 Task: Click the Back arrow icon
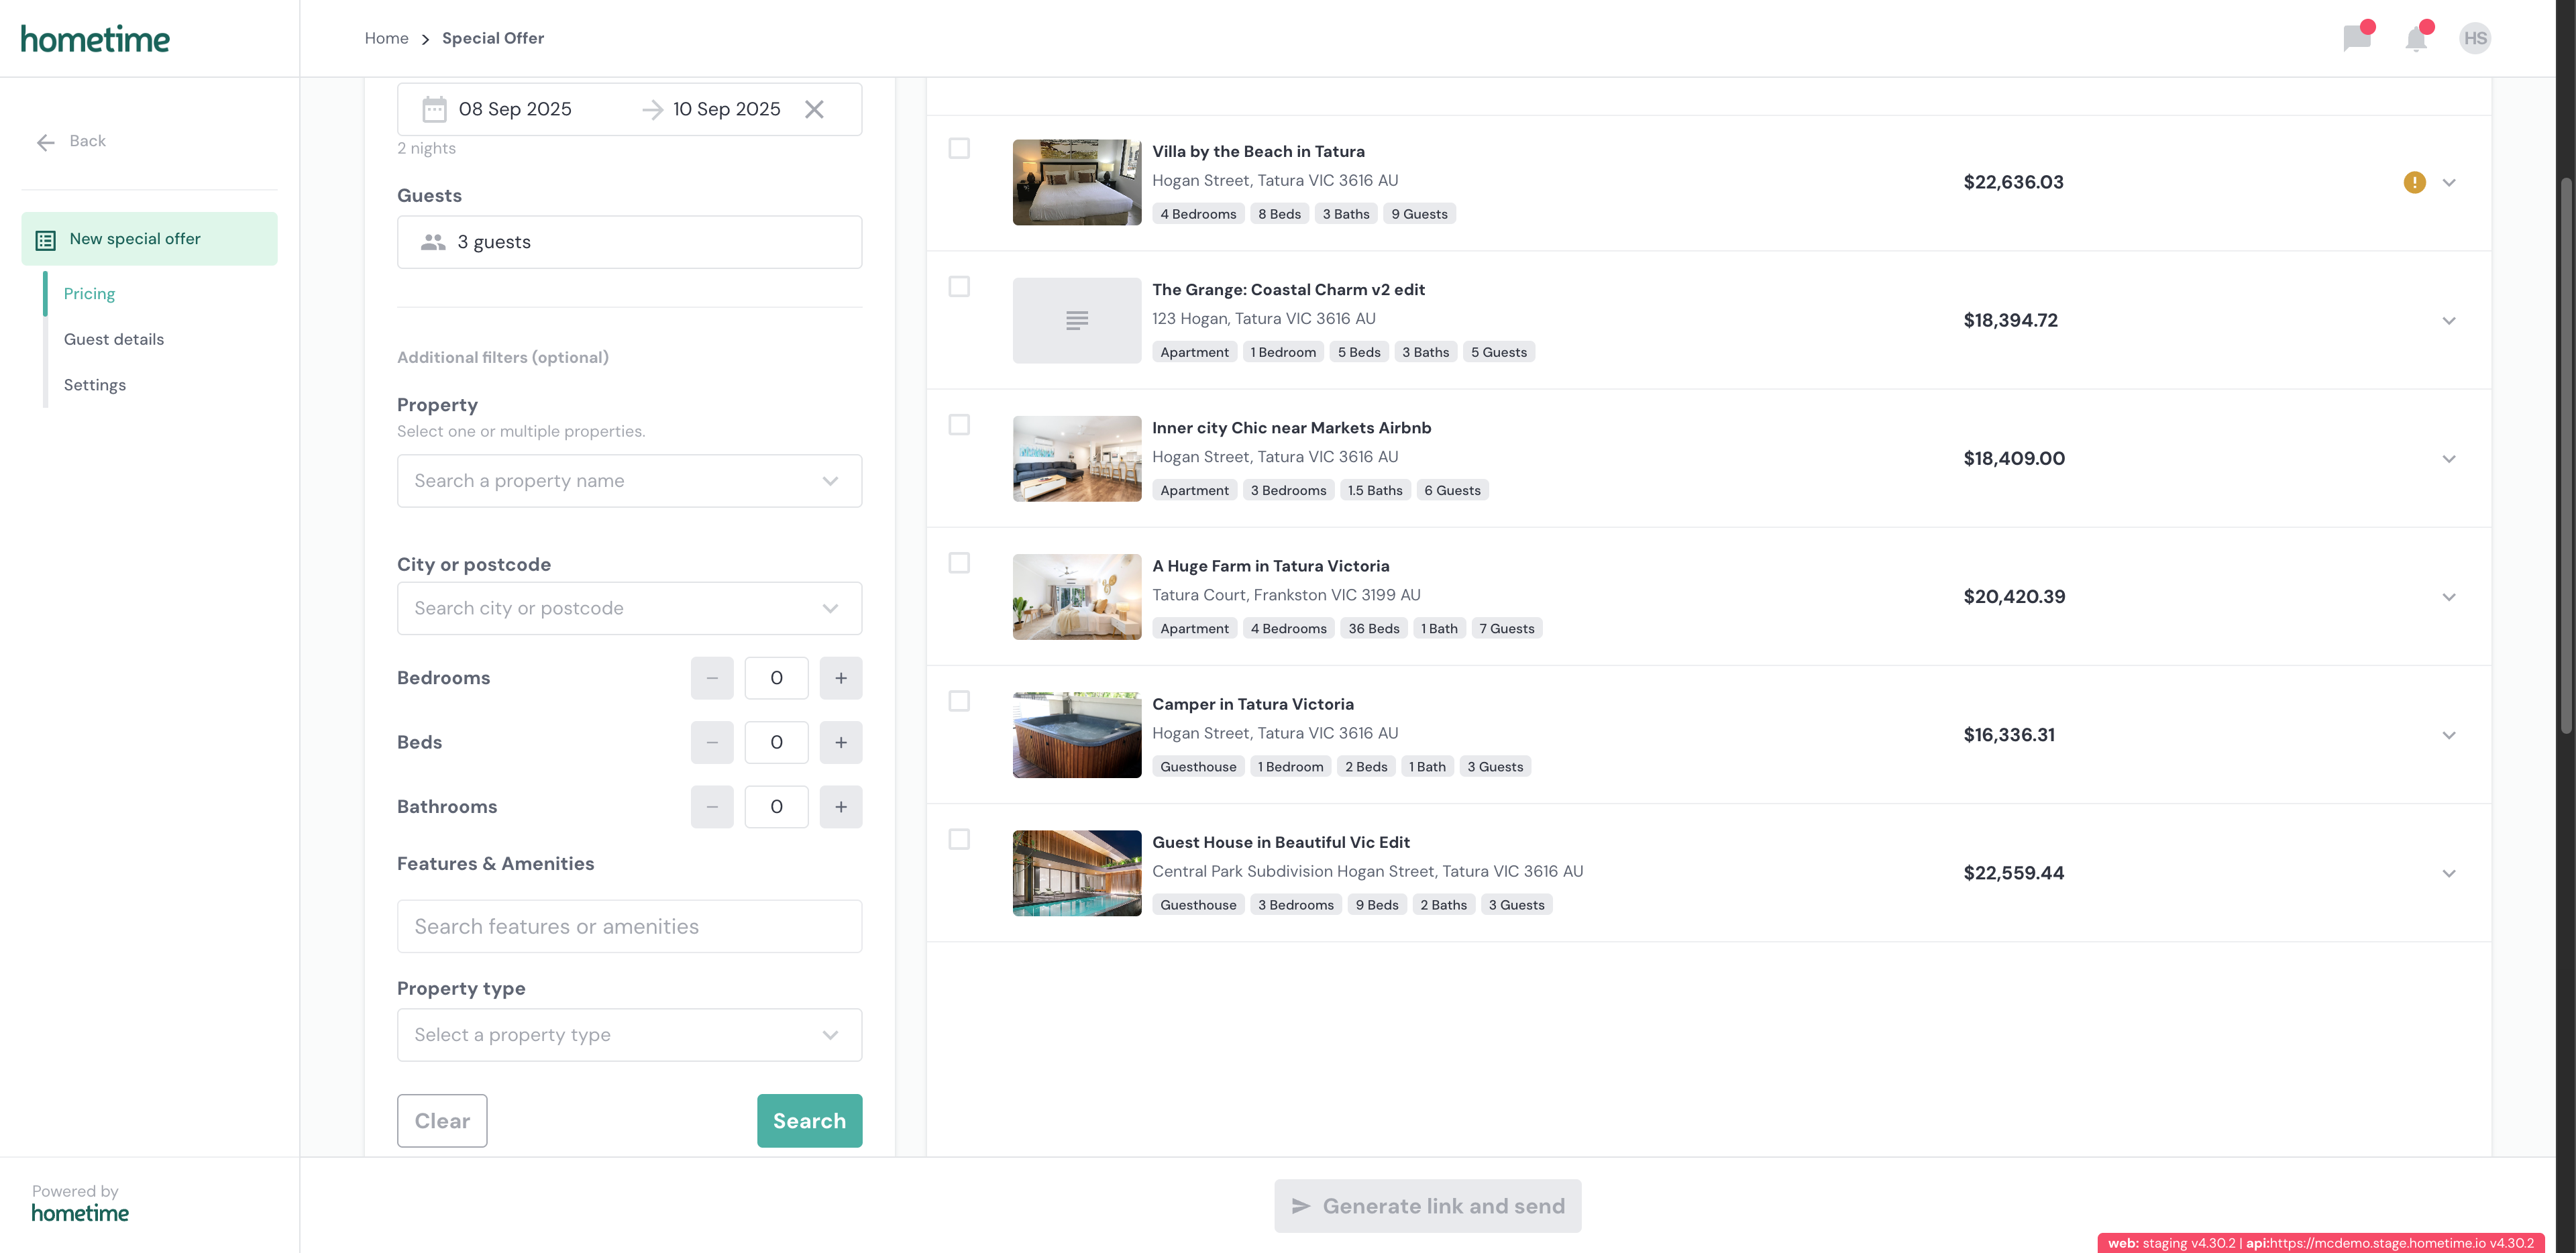(46, 142)
